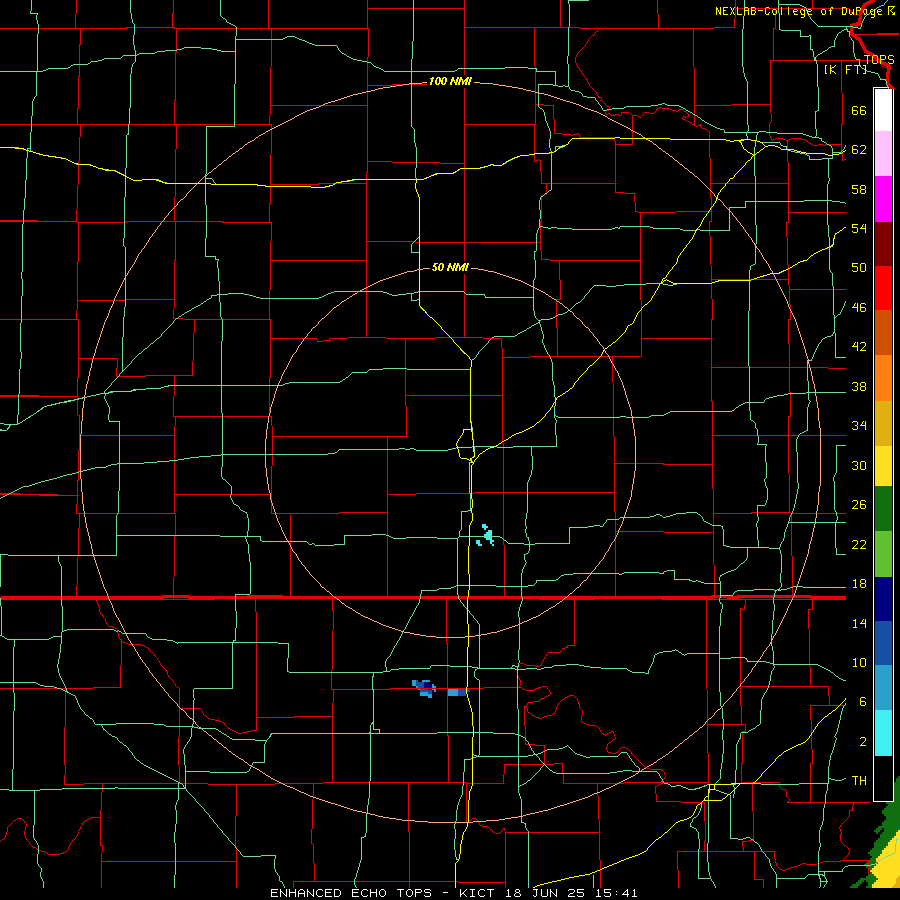
Task: Click the 30 legend value label
Action: 859,465
